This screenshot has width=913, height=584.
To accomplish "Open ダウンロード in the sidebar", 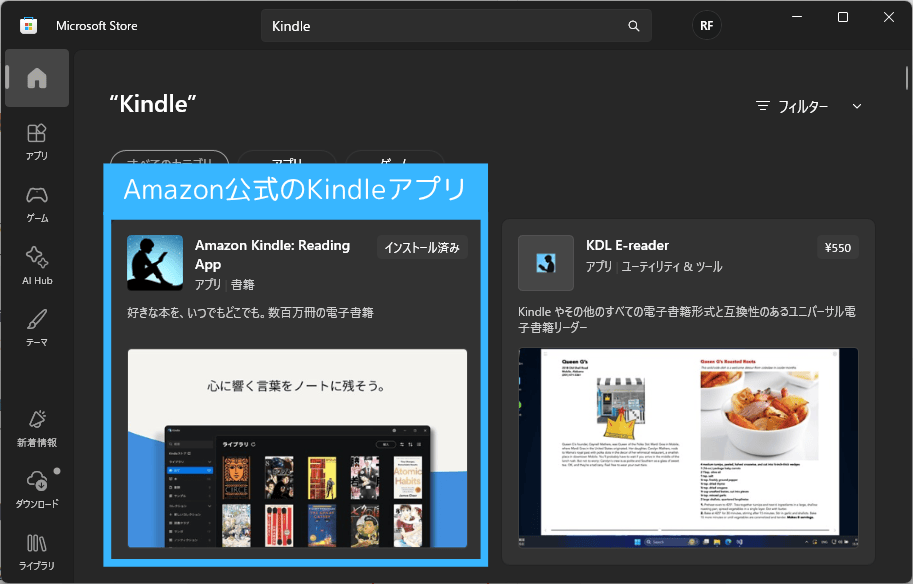I will [x=37, y=490].
